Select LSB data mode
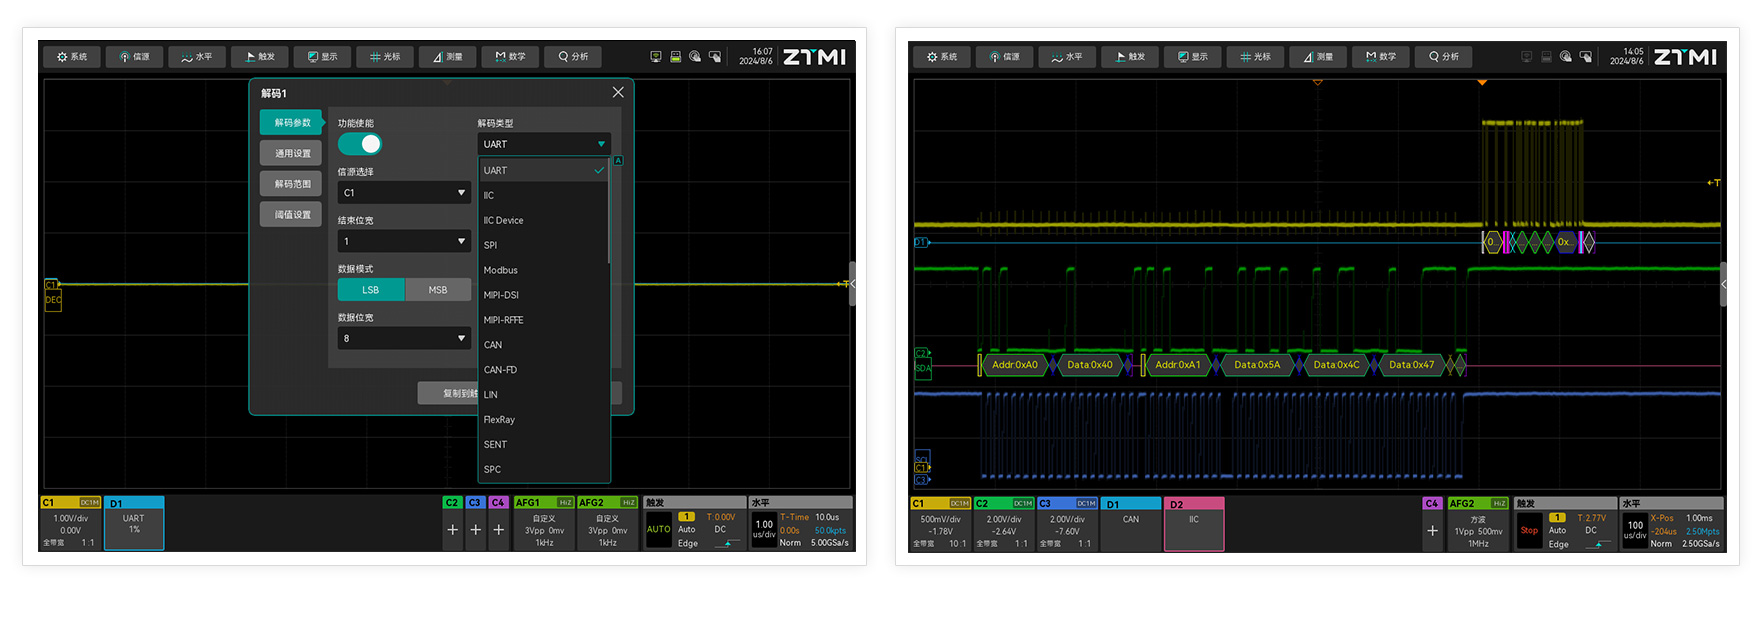The image size is (1760, 620). (371, 290)
